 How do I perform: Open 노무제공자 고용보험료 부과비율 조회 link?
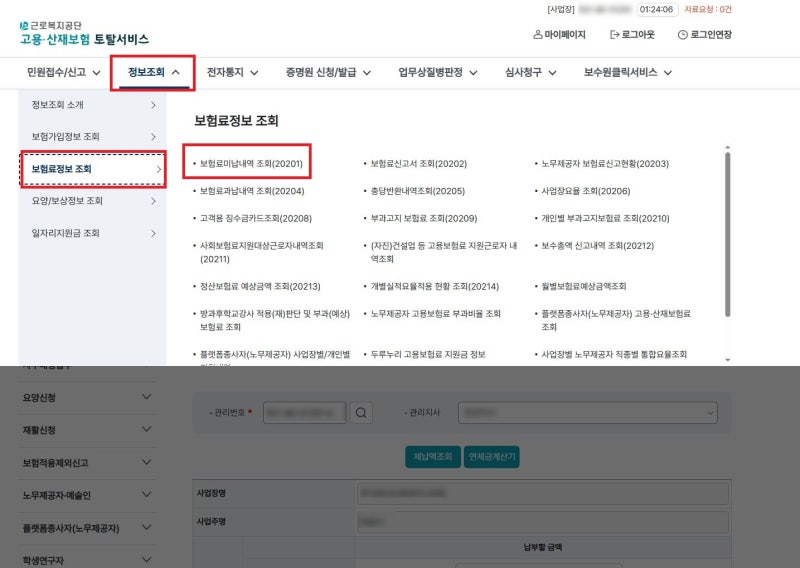click(x=435, y=314)
